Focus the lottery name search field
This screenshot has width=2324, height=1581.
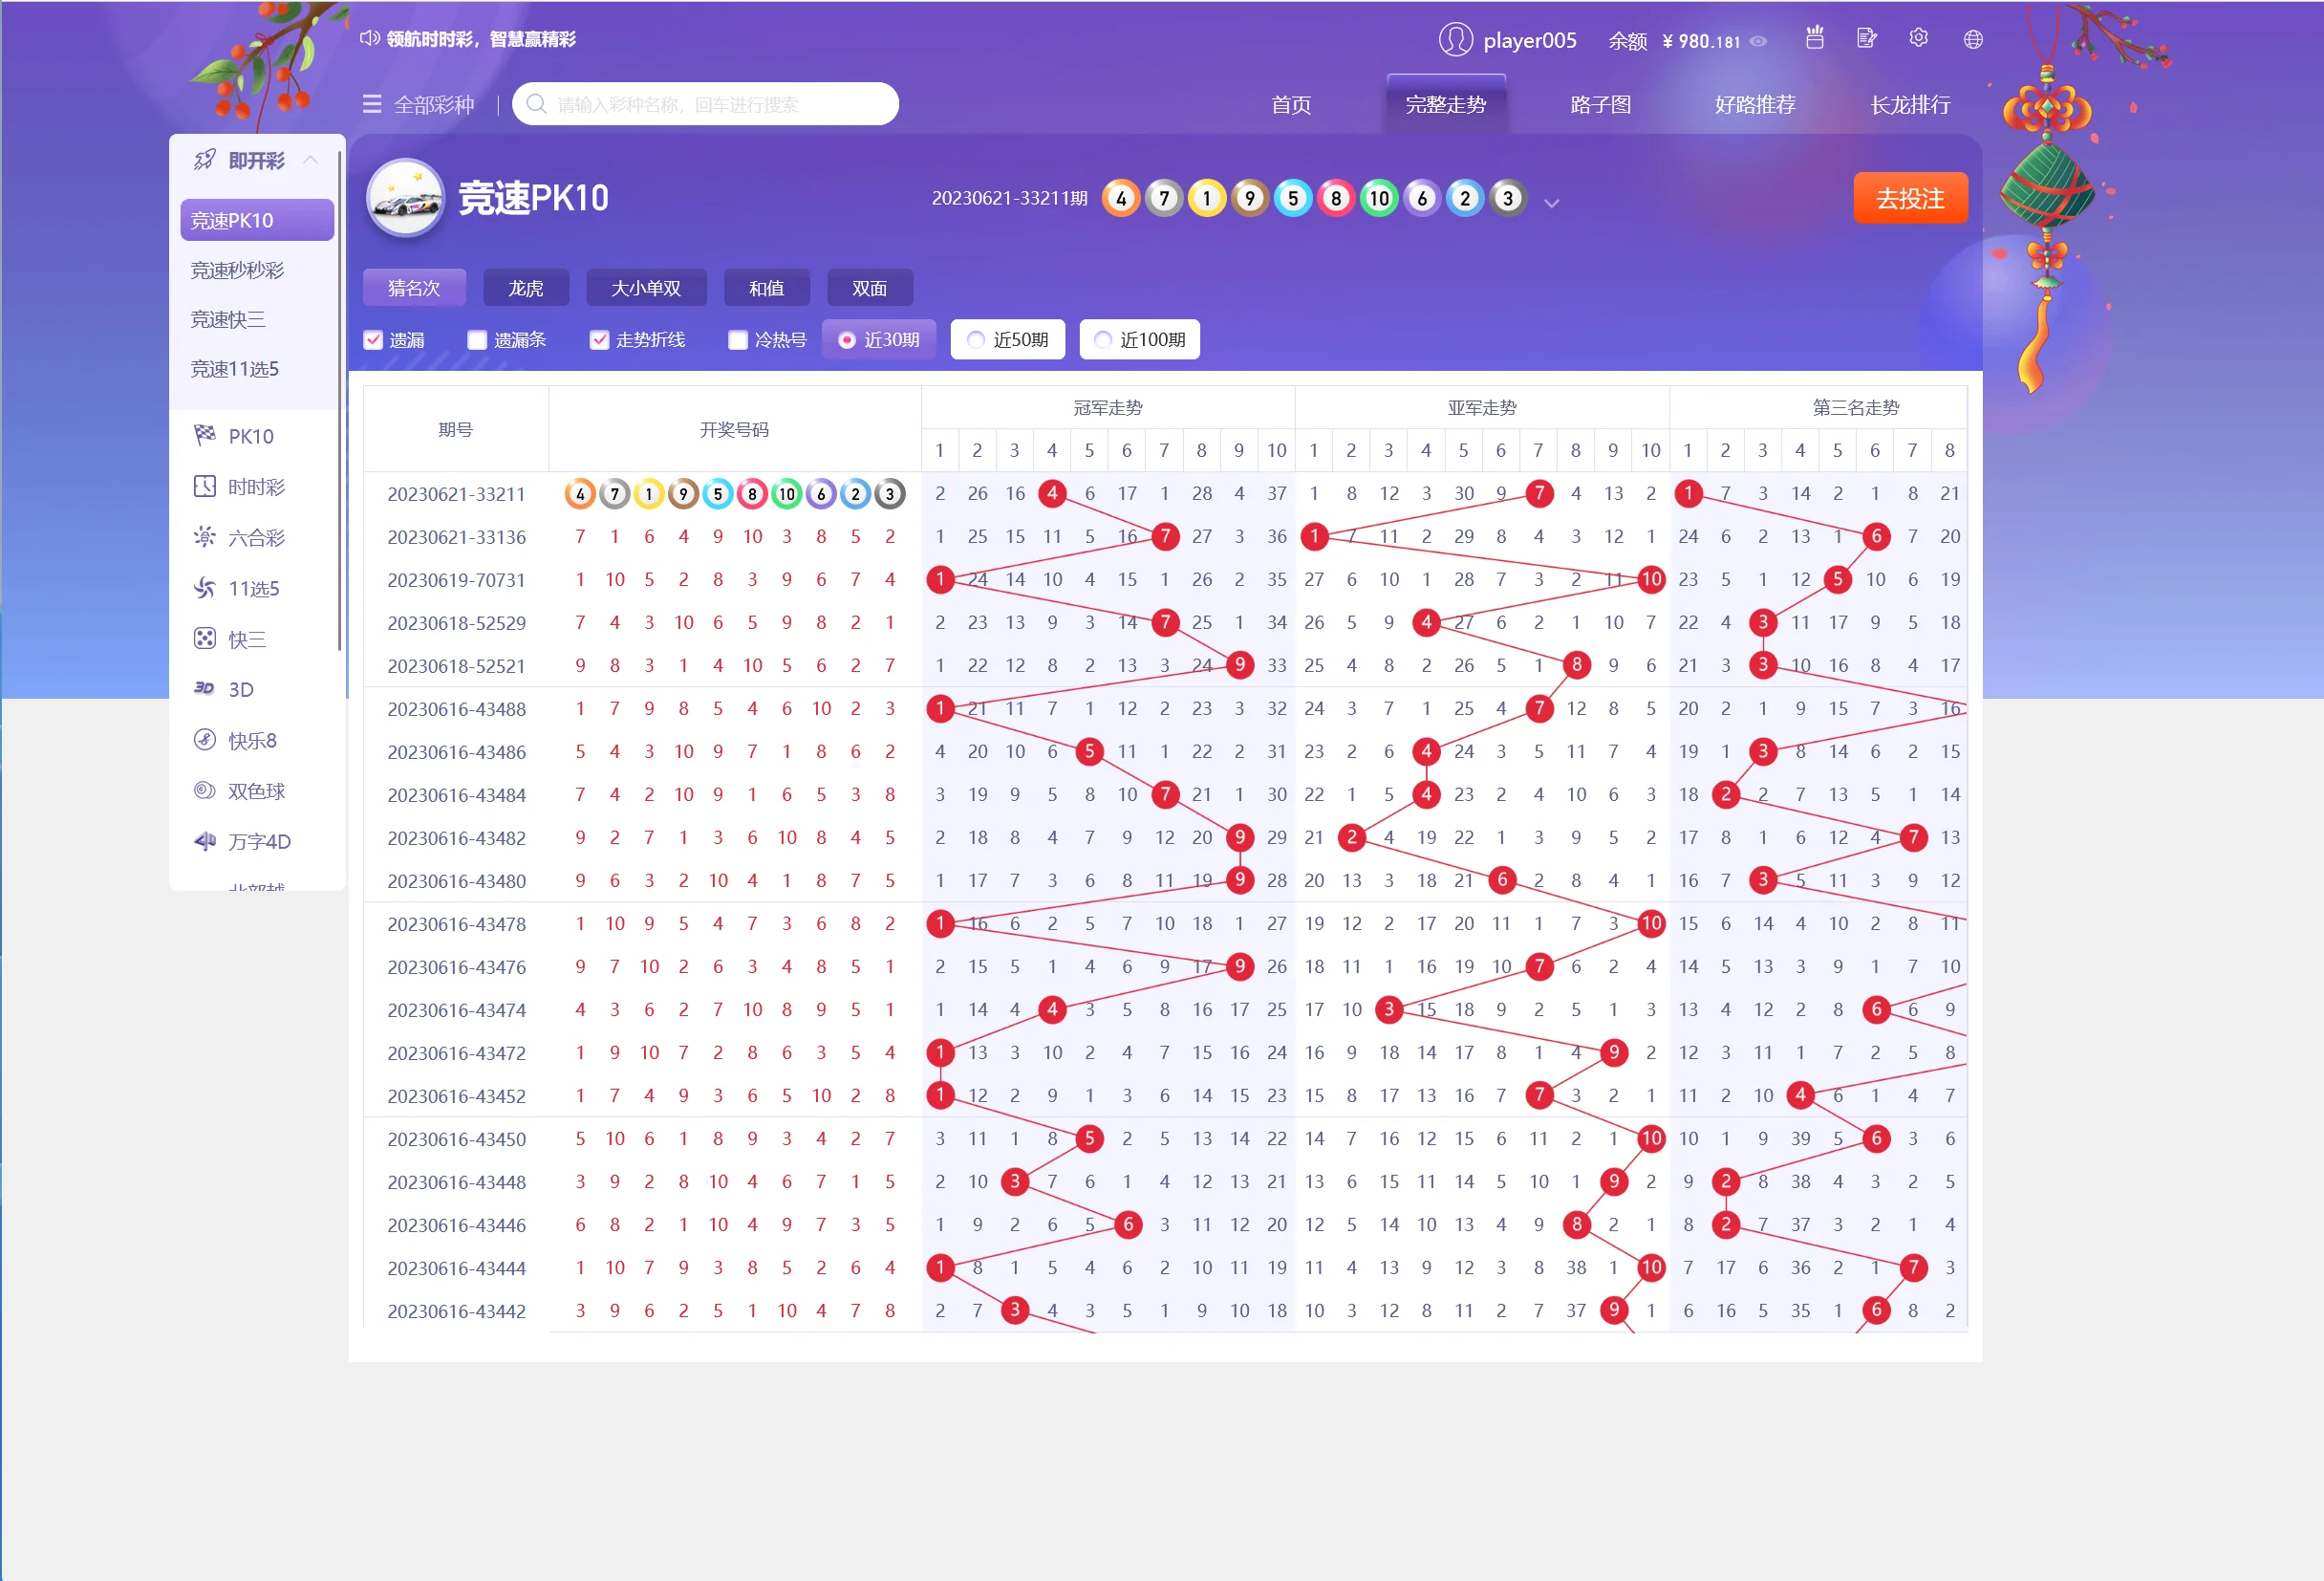click(720, 104)
